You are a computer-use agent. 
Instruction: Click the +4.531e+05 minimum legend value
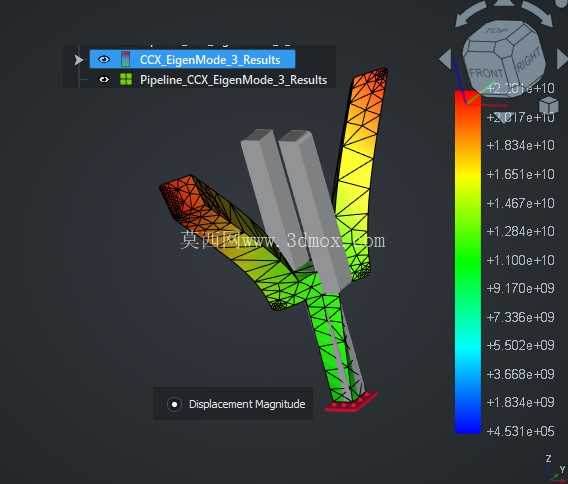(521, 431)
